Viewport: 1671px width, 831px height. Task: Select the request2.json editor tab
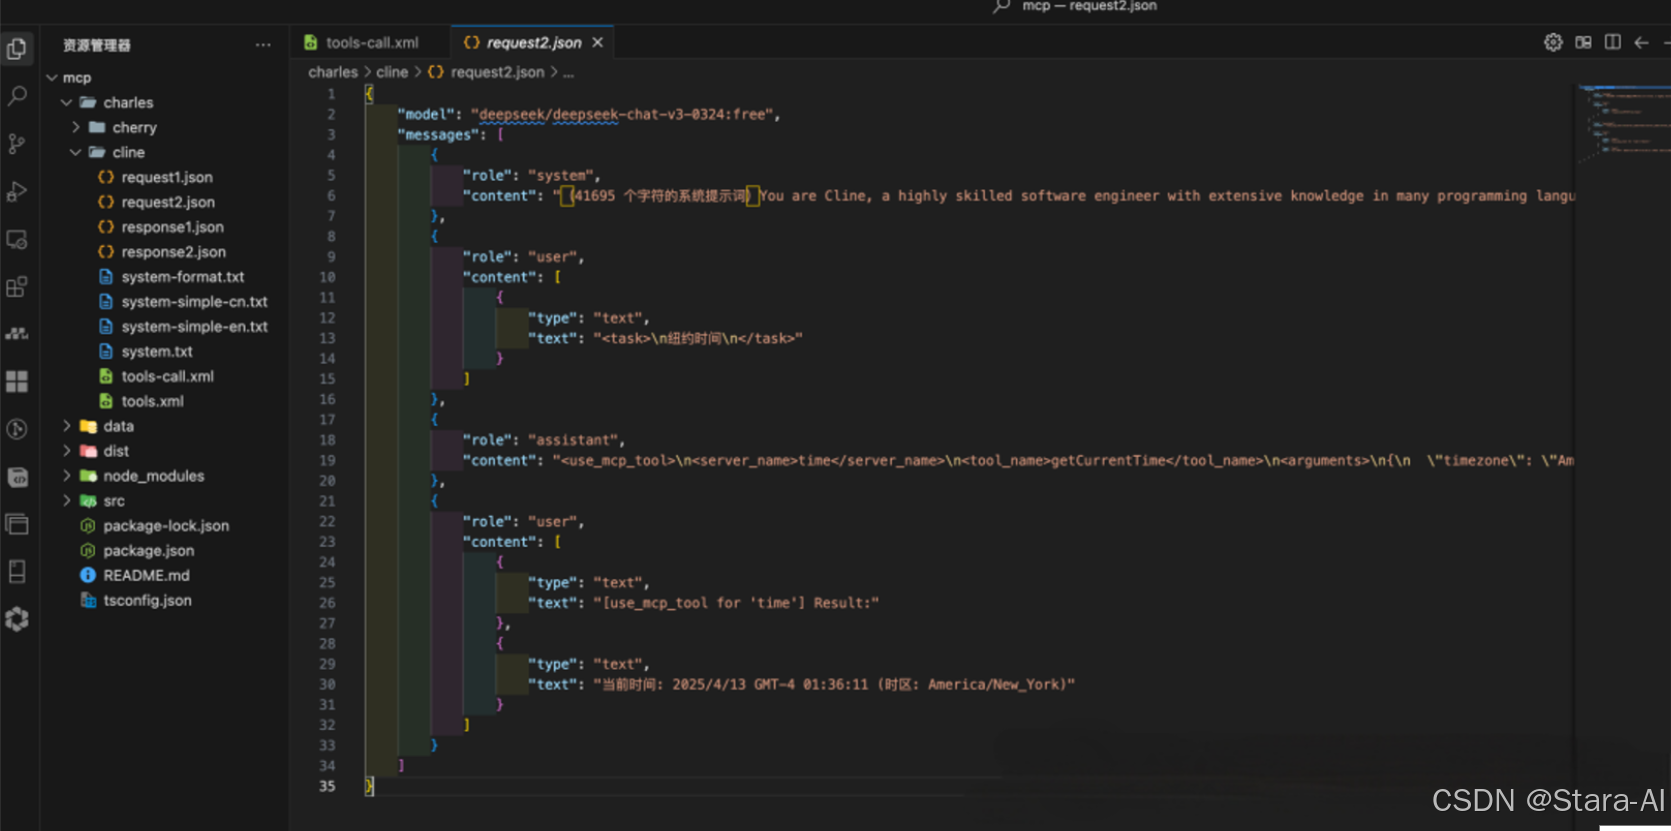(x=533, y=42)
